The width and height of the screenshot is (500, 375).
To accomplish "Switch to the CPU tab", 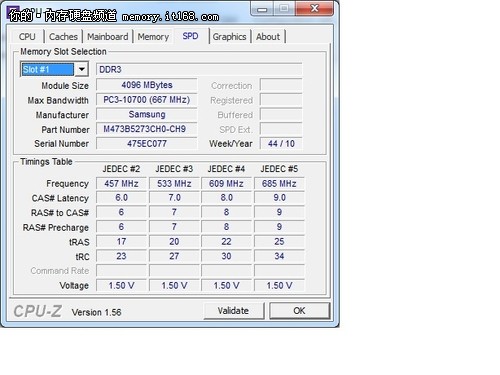I will point(27,37).
